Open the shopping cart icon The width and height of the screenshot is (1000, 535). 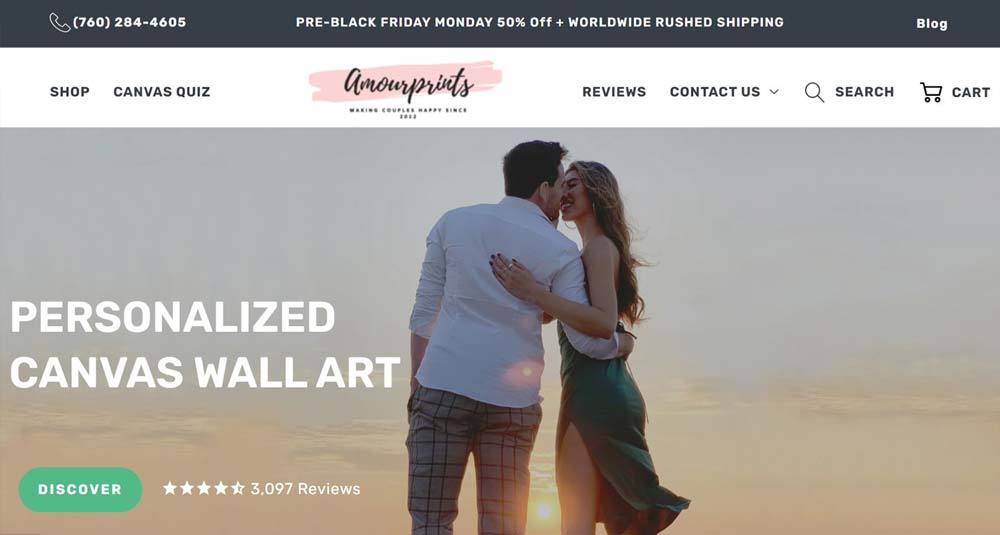click(x=930, y=92)
